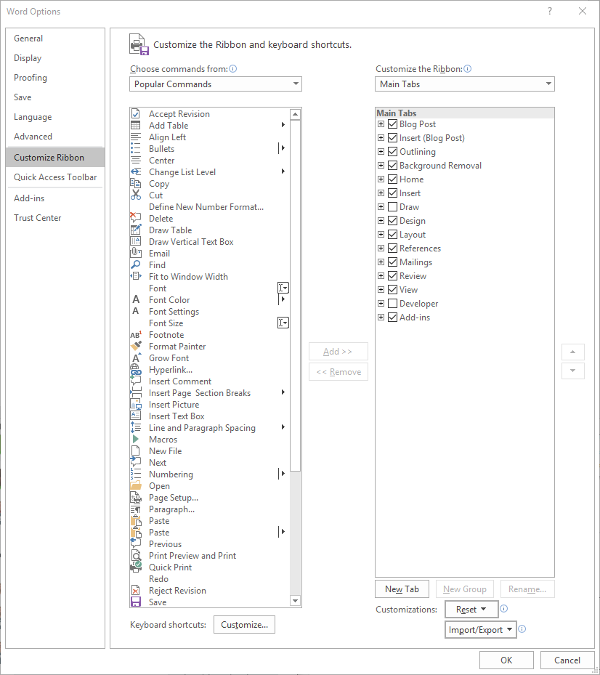The image size is (600, 675).
Task: Open the Import/Export dropdown button
Action: [x=481, y=630]
